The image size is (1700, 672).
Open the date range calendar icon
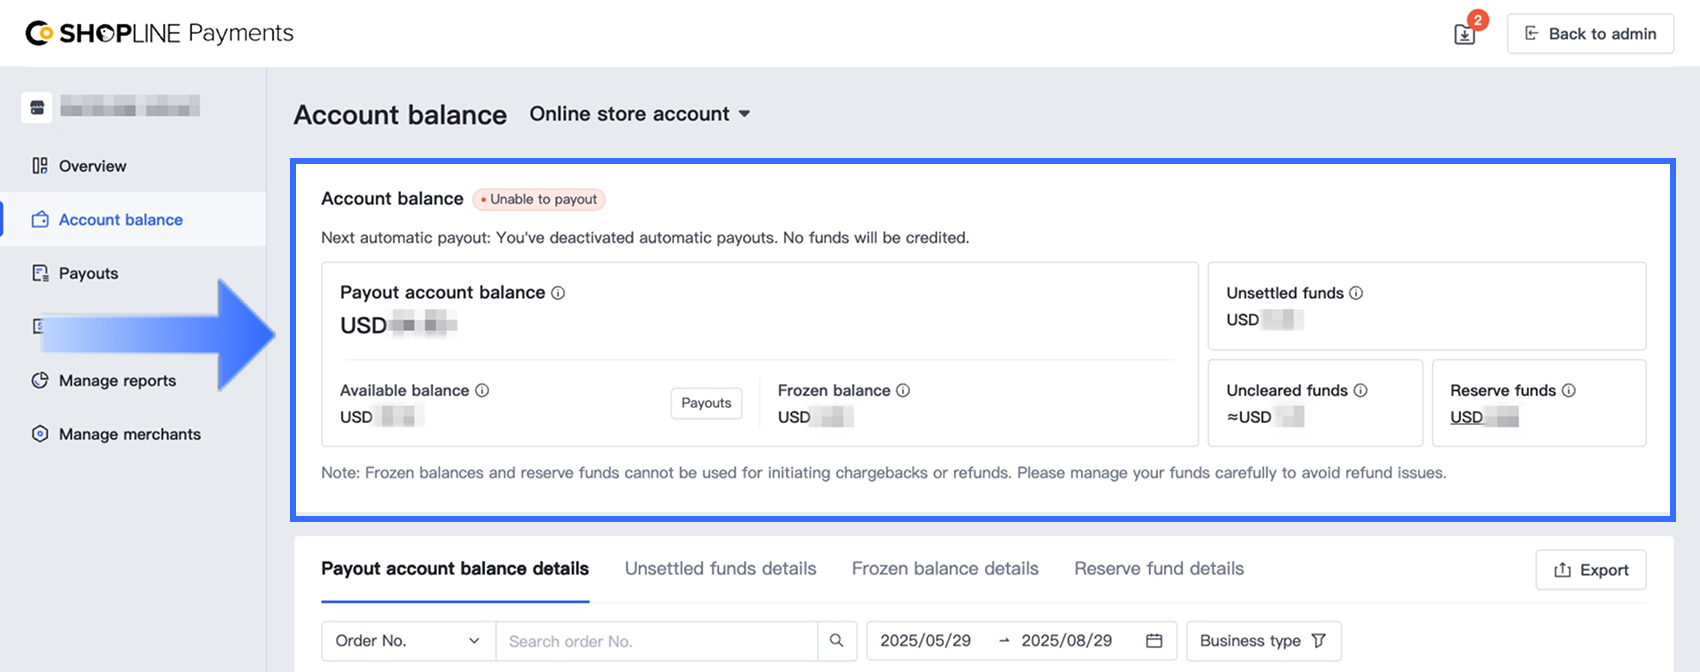click(1154, 641)
